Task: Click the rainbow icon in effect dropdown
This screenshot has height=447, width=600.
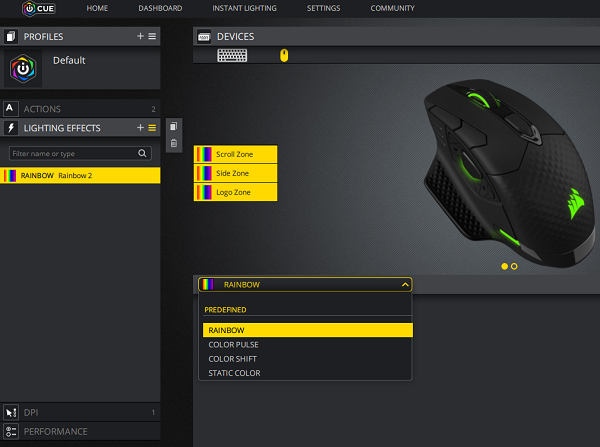Action: (208, 284)
